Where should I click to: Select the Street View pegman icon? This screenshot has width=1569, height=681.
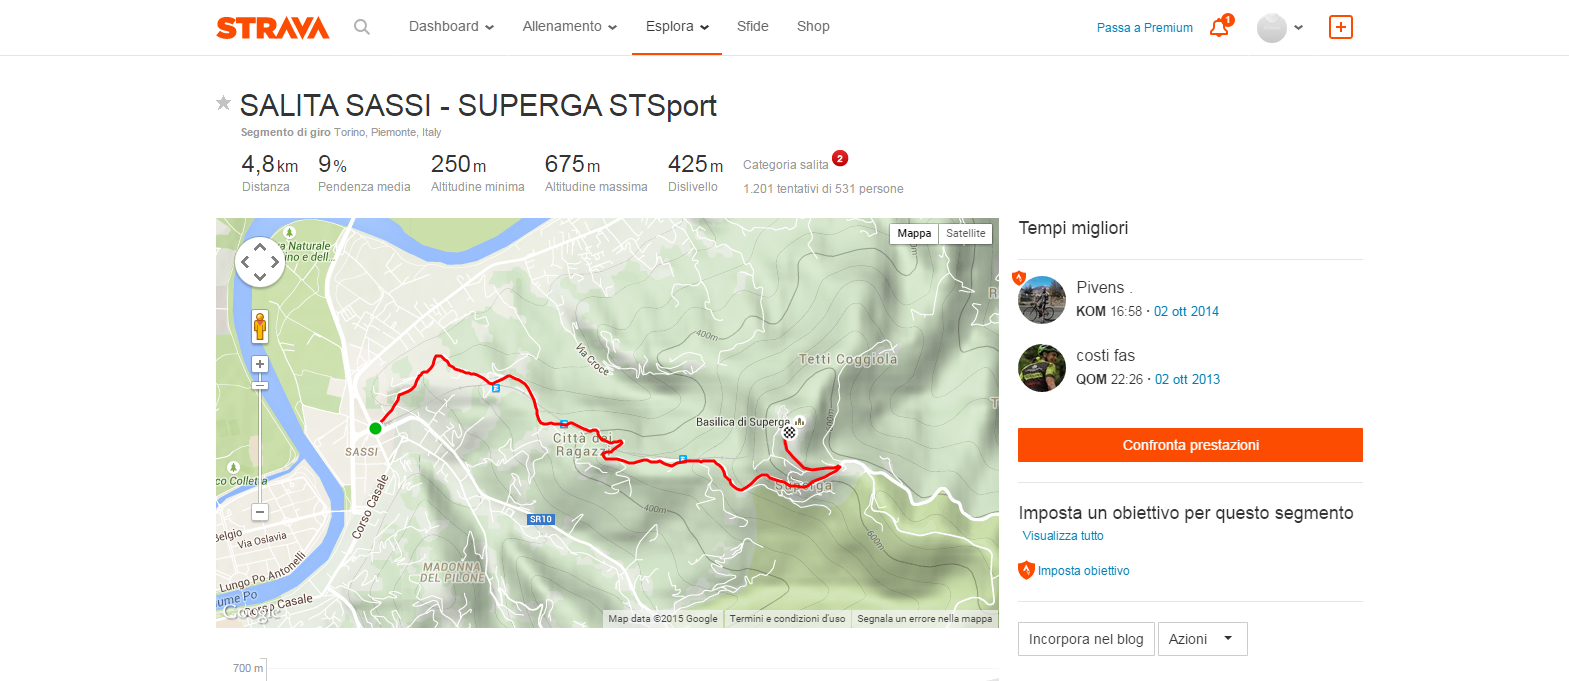(260, 326)
